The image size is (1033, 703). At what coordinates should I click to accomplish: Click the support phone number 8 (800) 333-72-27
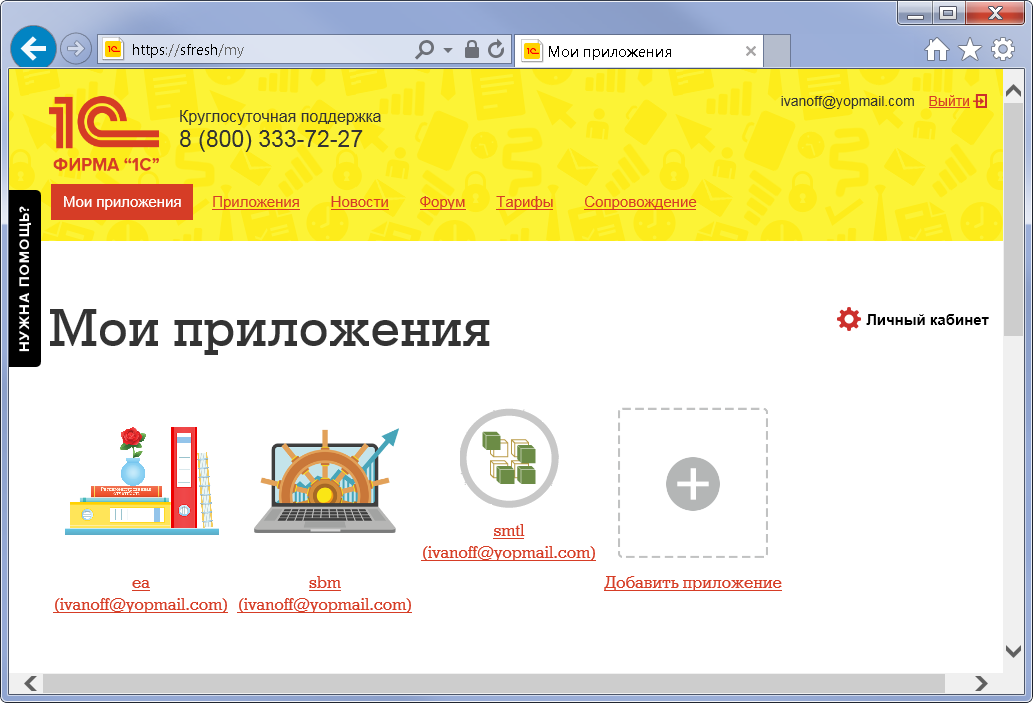[271, 140]
